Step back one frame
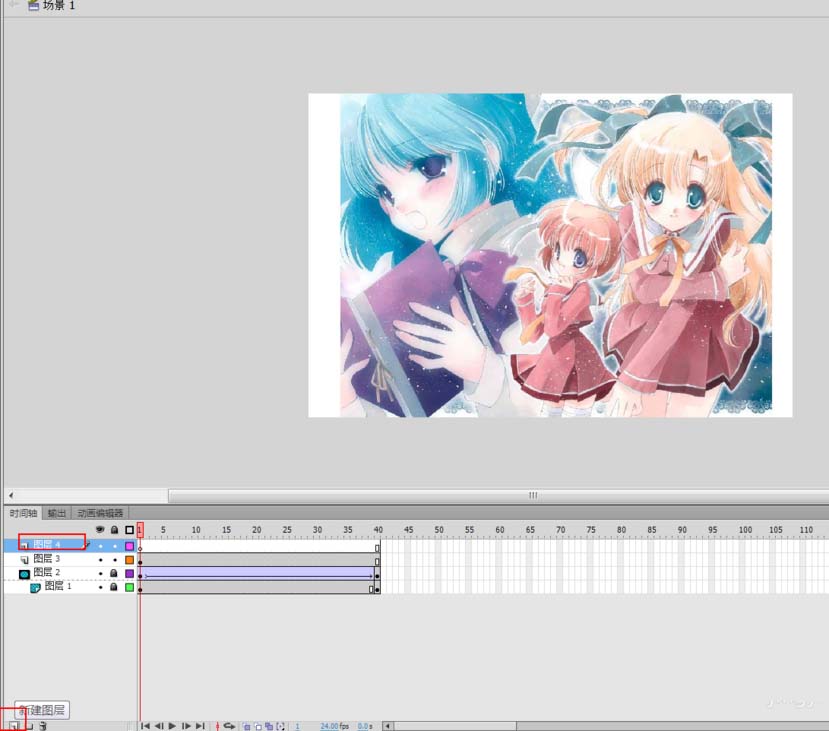 pos(159,726)
